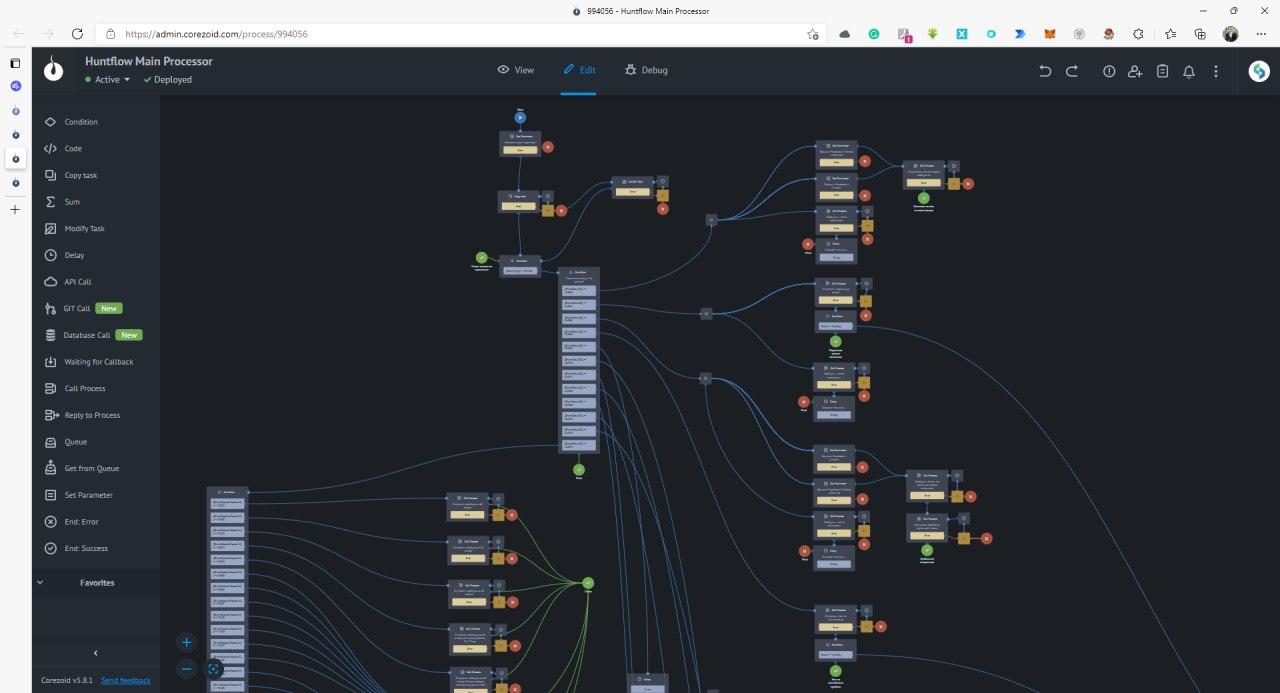Zoom in with the plus button
Image resolution: width=1280 pixels, height=693 pixels.
(186, 642)
